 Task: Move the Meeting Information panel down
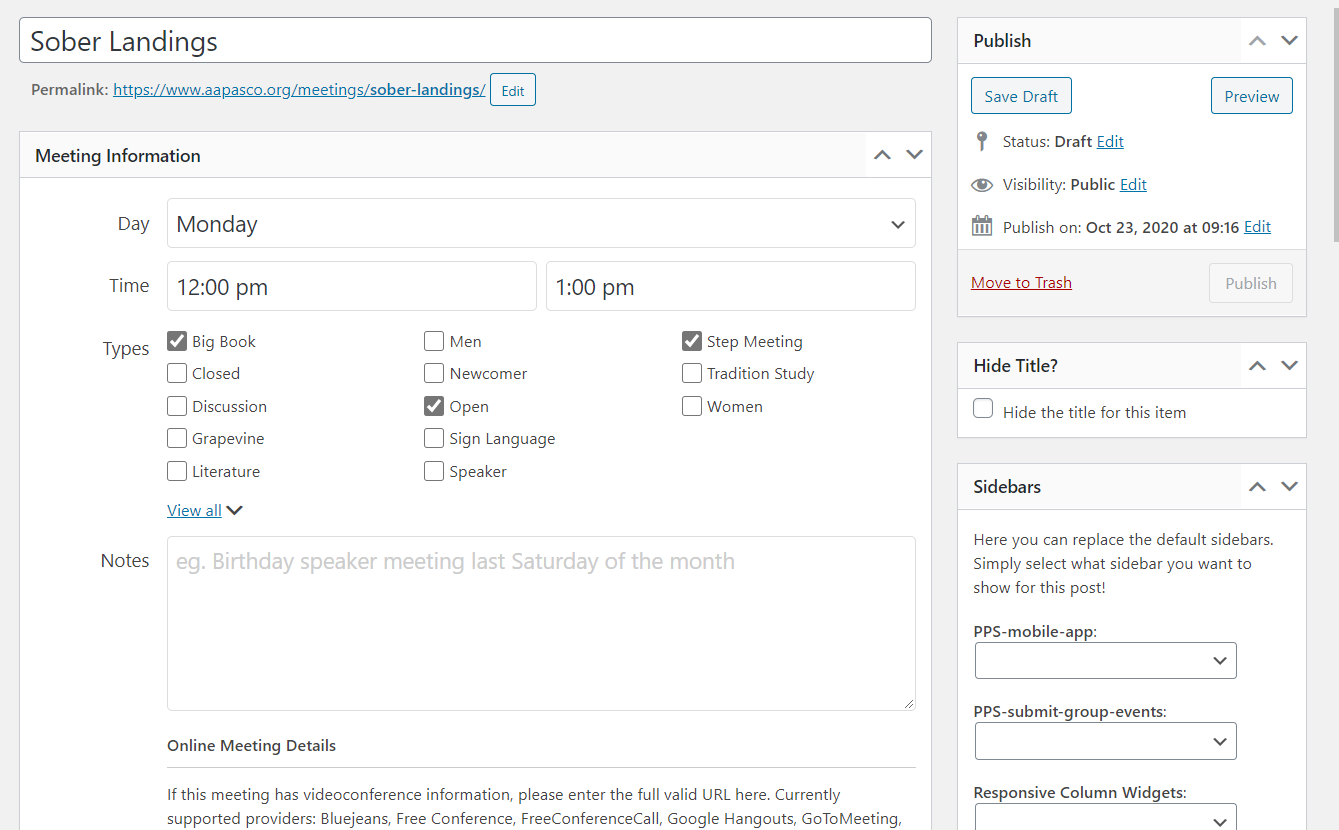pyautogui.click(x=914, y=155)
